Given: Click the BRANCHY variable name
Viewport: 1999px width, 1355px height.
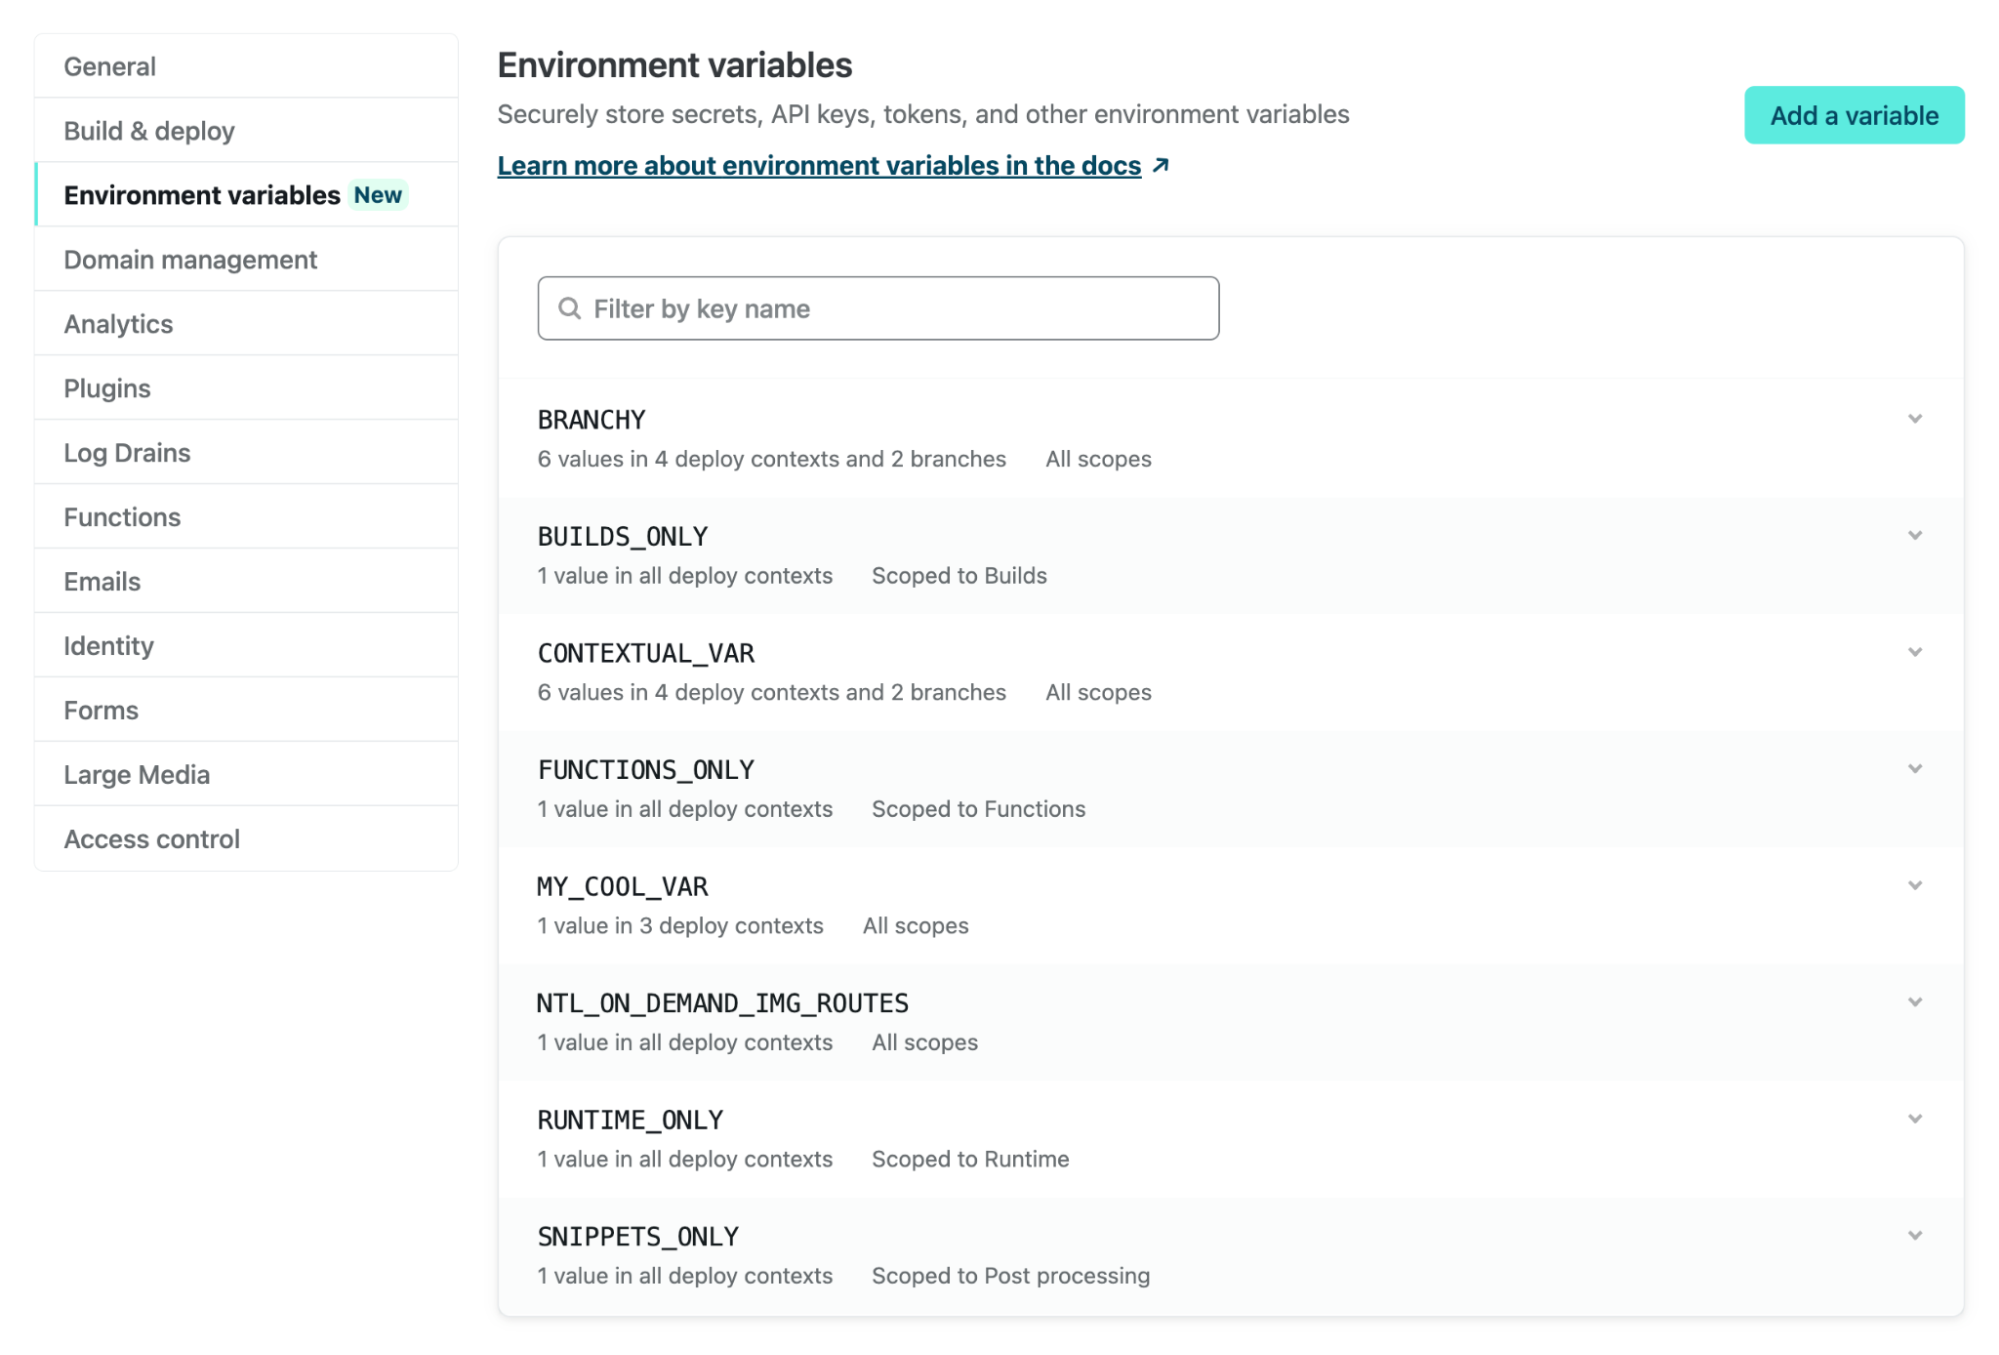Looking at the screenshot, I should [591, 420].
